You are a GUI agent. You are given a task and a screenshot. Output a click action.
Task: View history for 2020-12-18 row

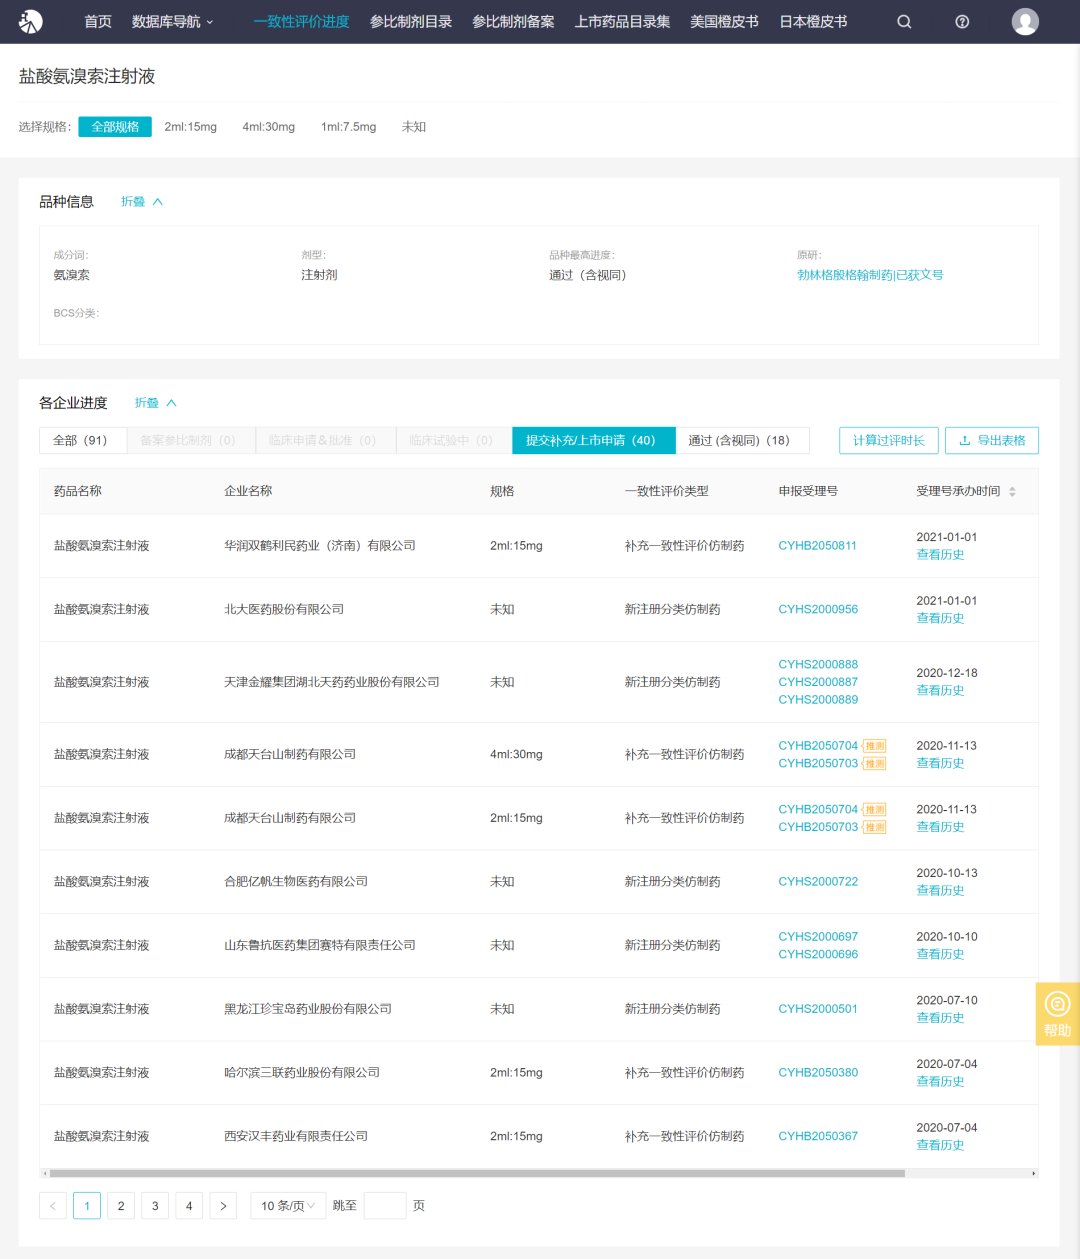940,691
